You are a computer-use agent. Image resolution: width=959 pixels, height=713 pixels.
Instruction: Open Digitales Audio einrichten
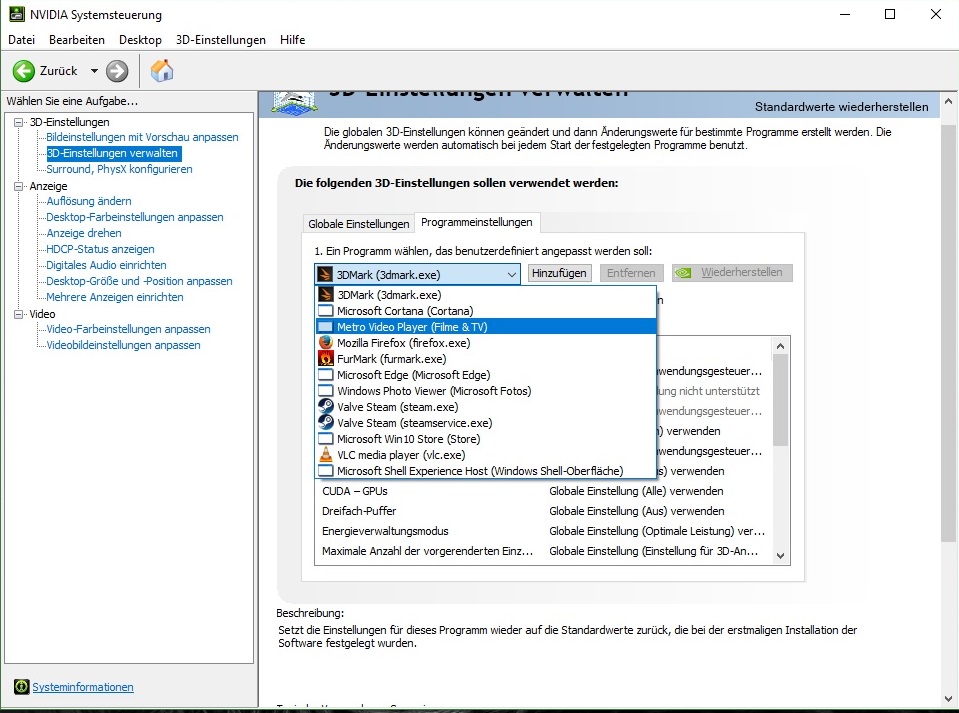point(106,265)
